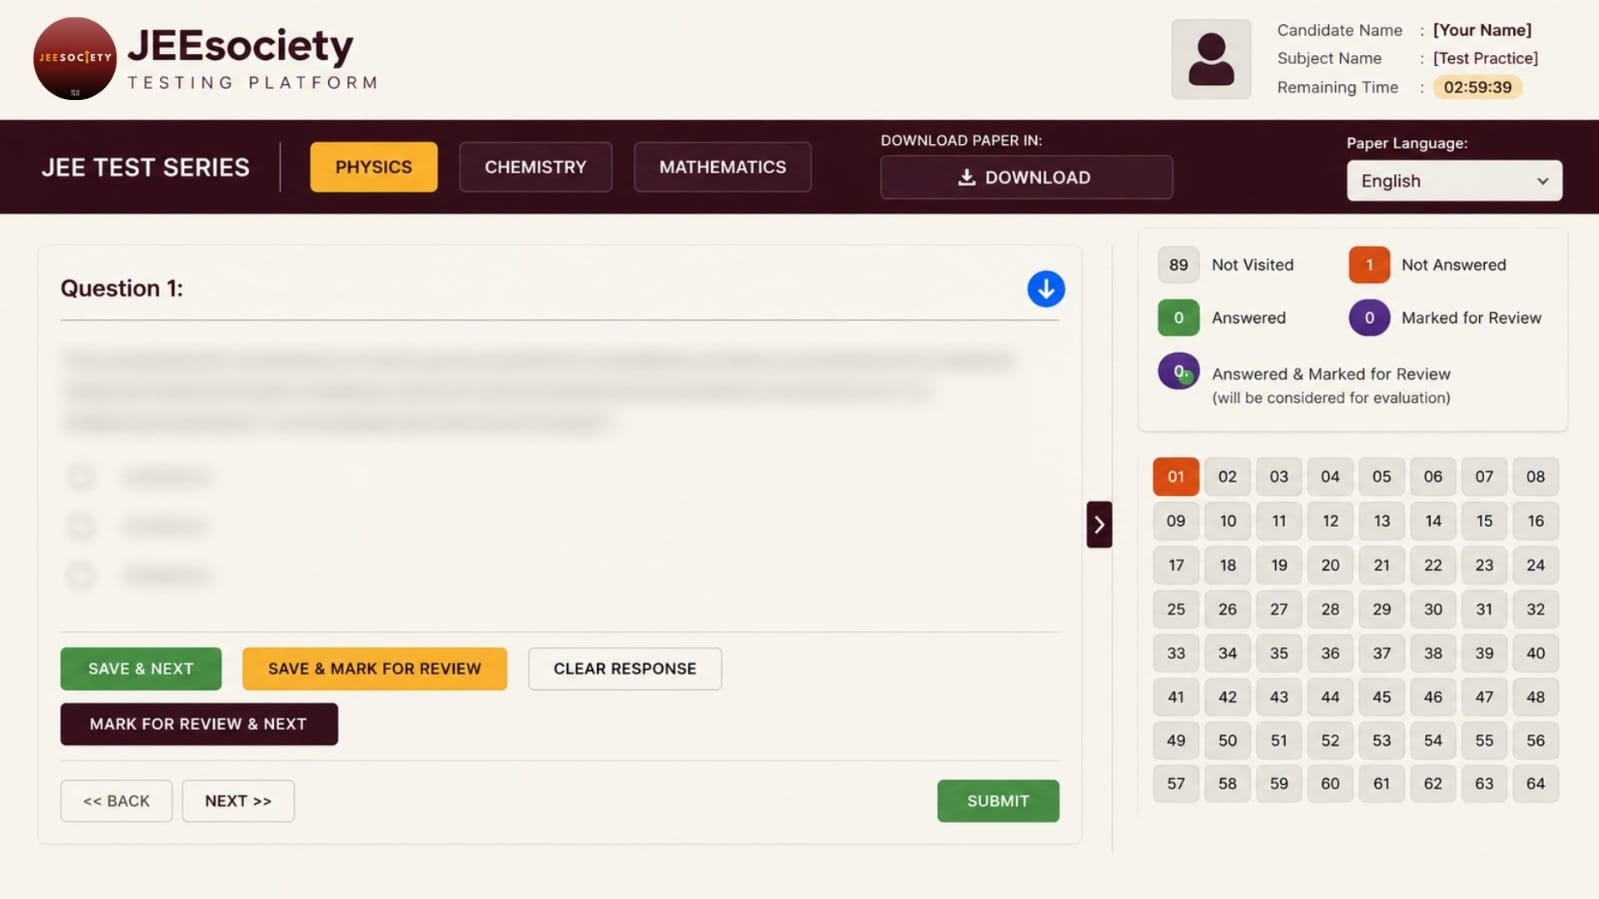Click the candidate profile avatar
Screen dimensions: 1599x899
pos(1211,59)
